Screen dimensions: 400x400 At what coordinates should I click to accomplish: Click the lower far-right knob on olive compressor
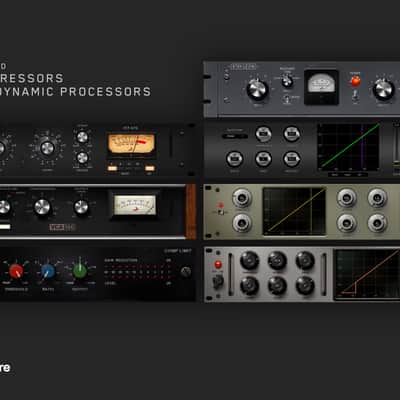tap(377, 223)
